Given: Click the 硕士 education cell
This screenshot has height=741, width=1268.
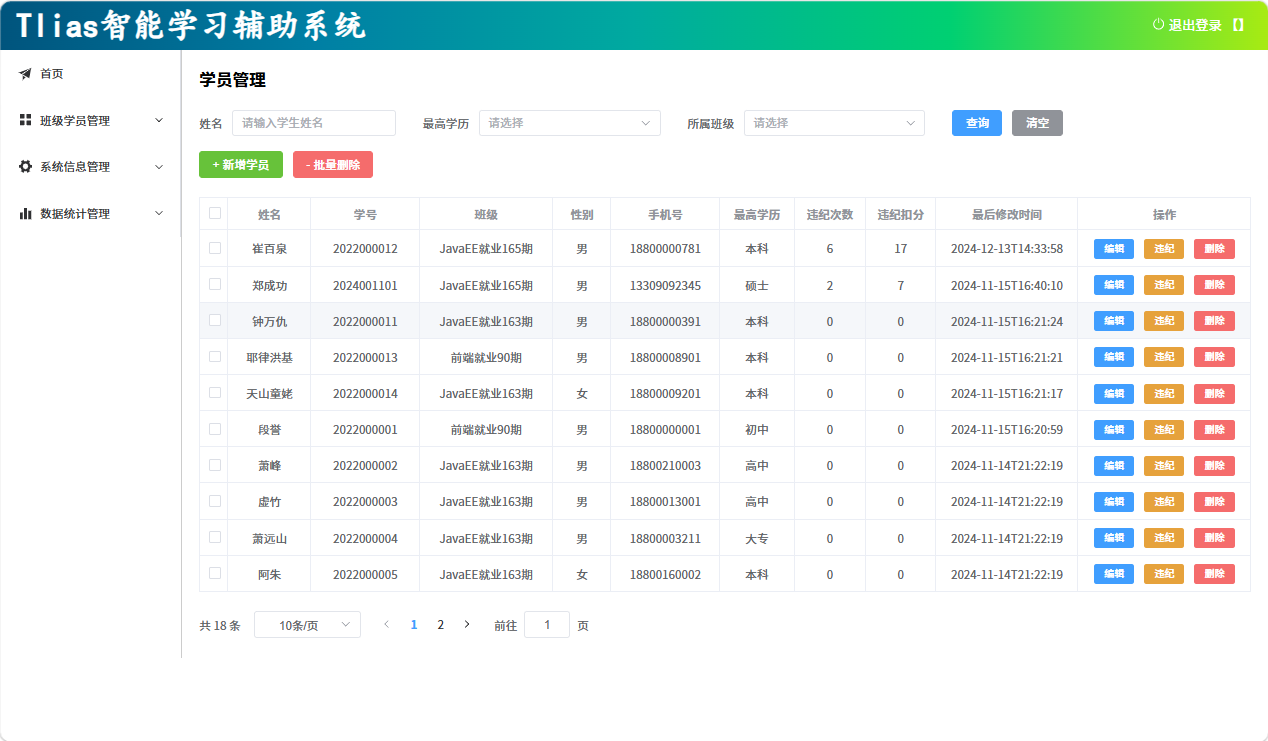Looking at the screenshot, I should 757,285.
